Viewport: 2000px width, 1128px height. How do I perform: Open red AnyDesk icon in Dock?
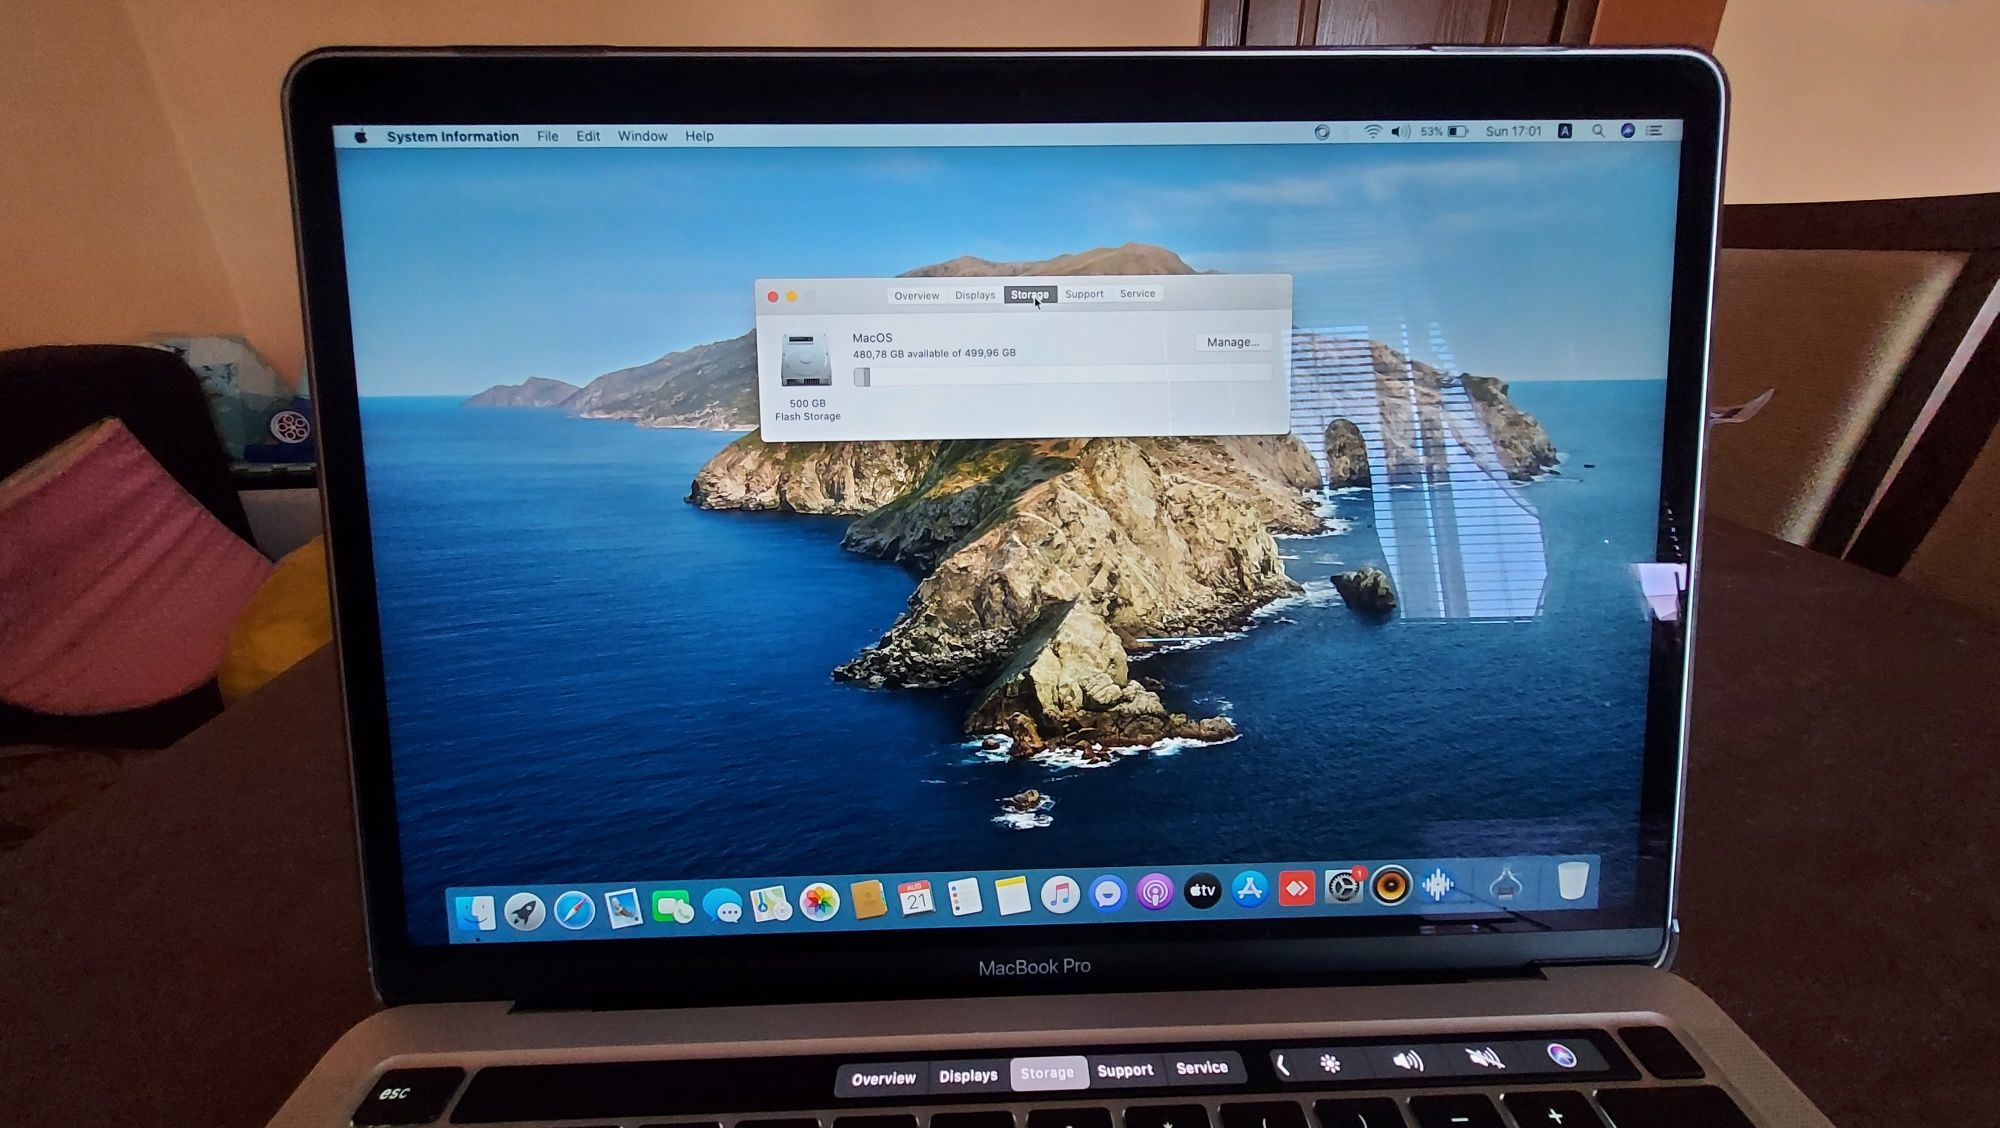click(x=1296, y=888)
